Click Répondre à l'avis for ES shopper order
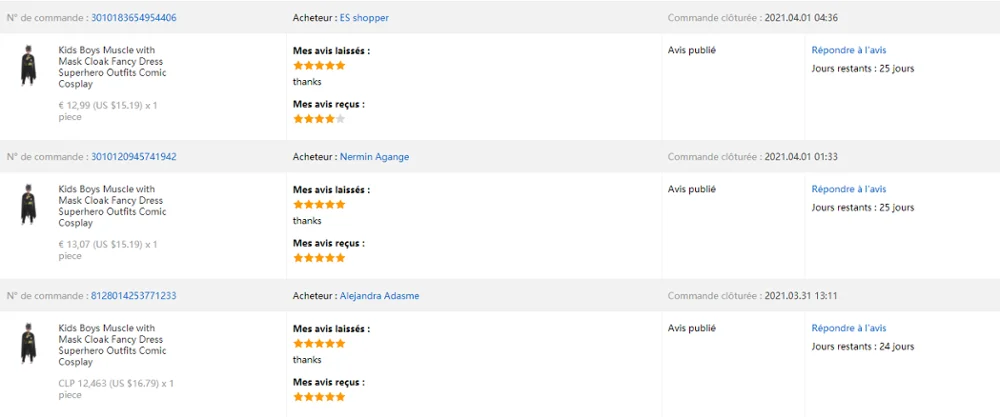 click(x=848, y=50)
